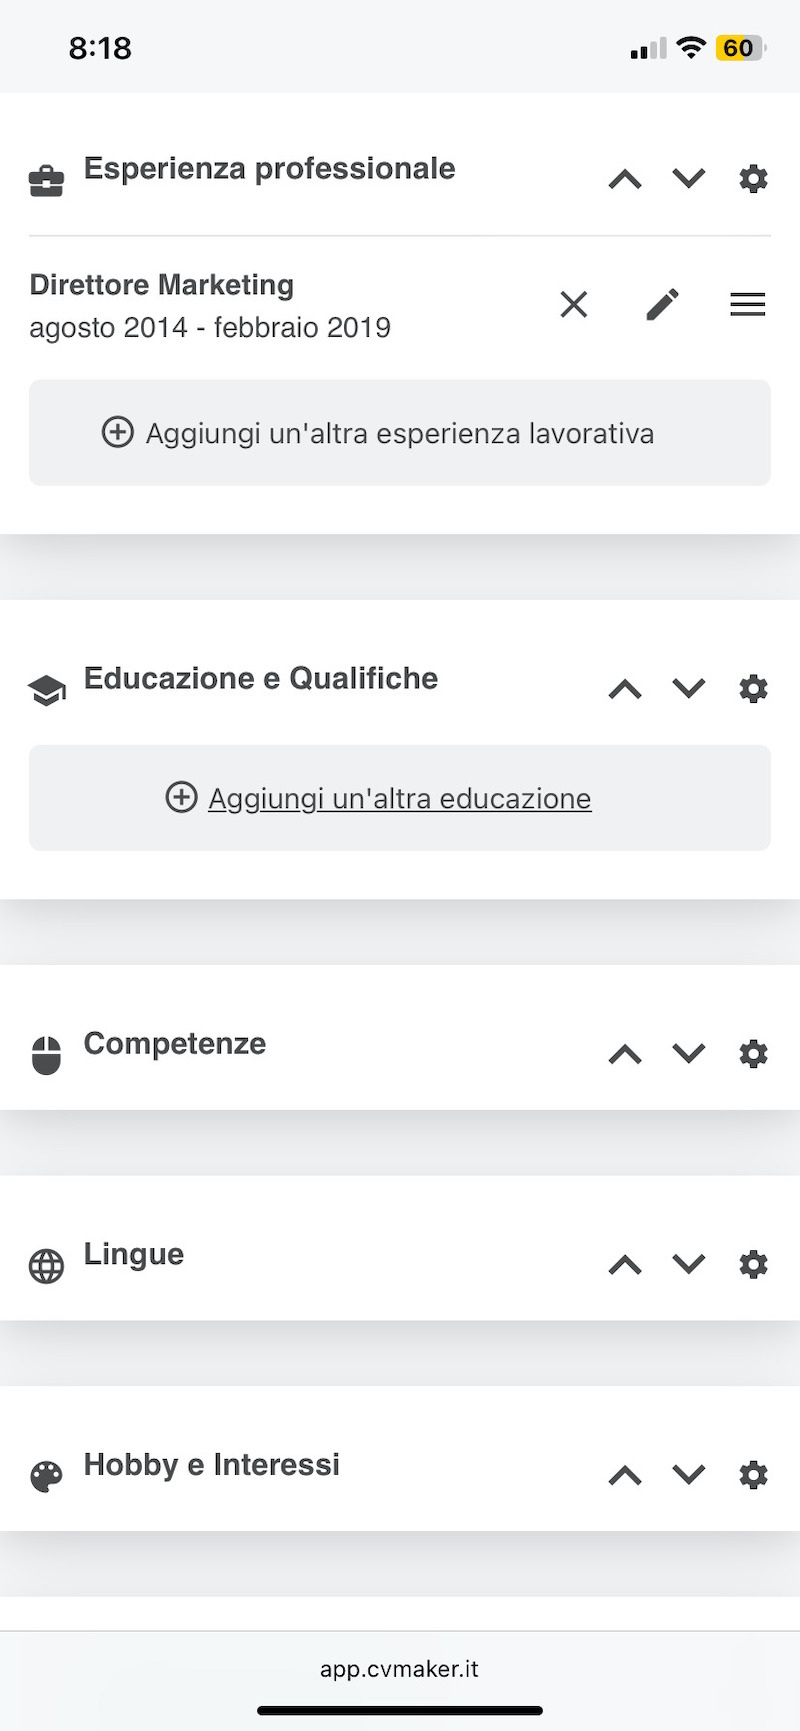800x1731 pixels.
Task: Move Competenze section up with chevron
Action: (625, 1054)
